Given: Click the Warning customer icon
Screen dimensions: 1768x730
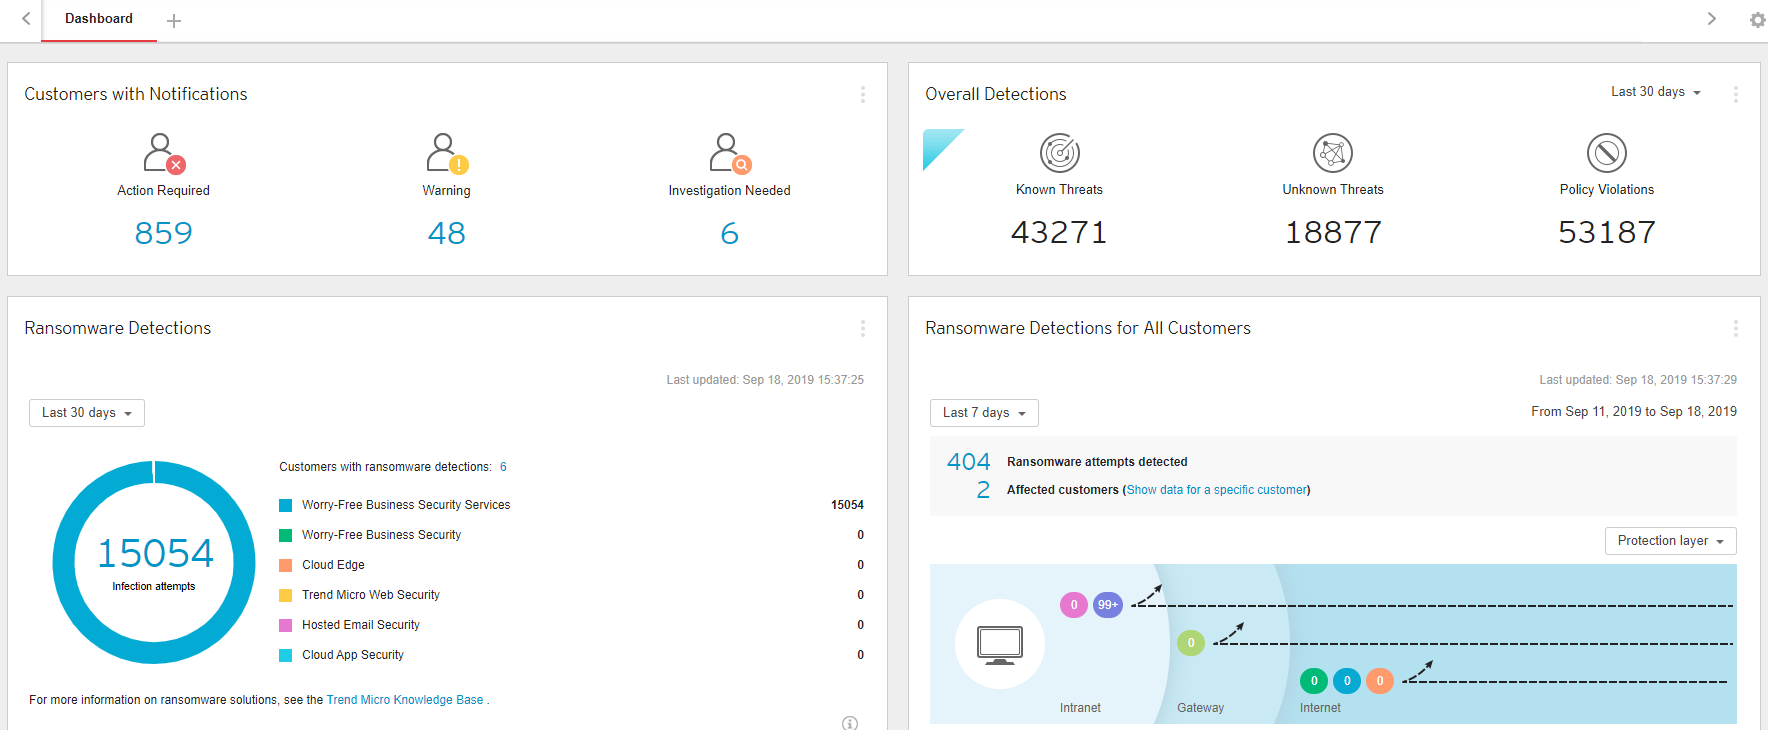Looking at the screenshot, I should click(x=446, y=153).
